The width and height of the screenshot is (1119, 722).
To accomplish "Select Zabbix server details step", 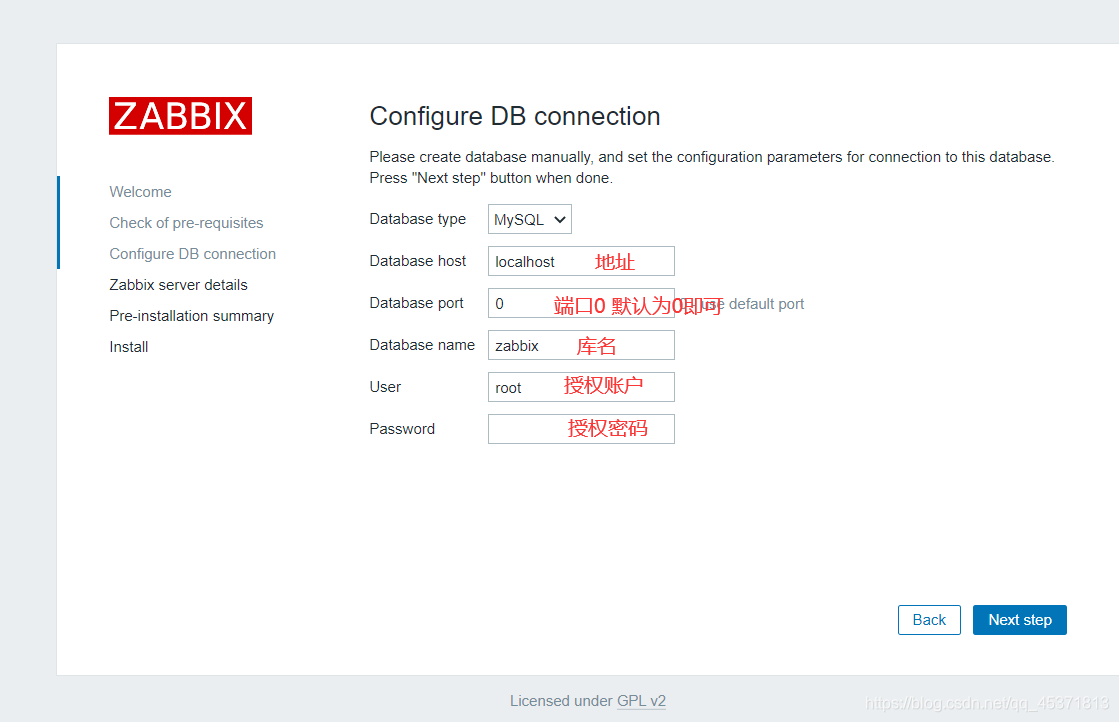I will 178,285.
